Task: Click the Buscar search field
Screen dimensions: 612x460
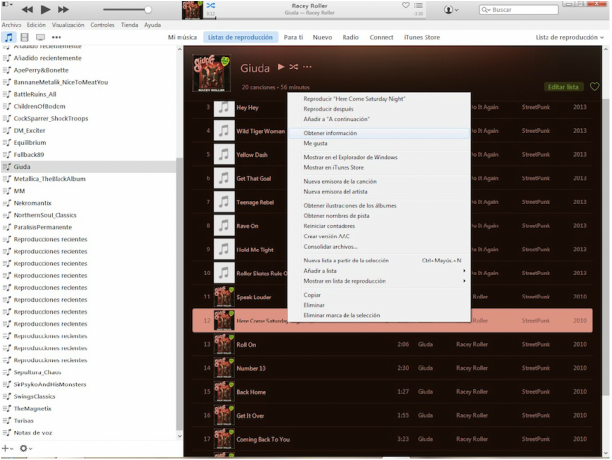Action: (519, 10)
